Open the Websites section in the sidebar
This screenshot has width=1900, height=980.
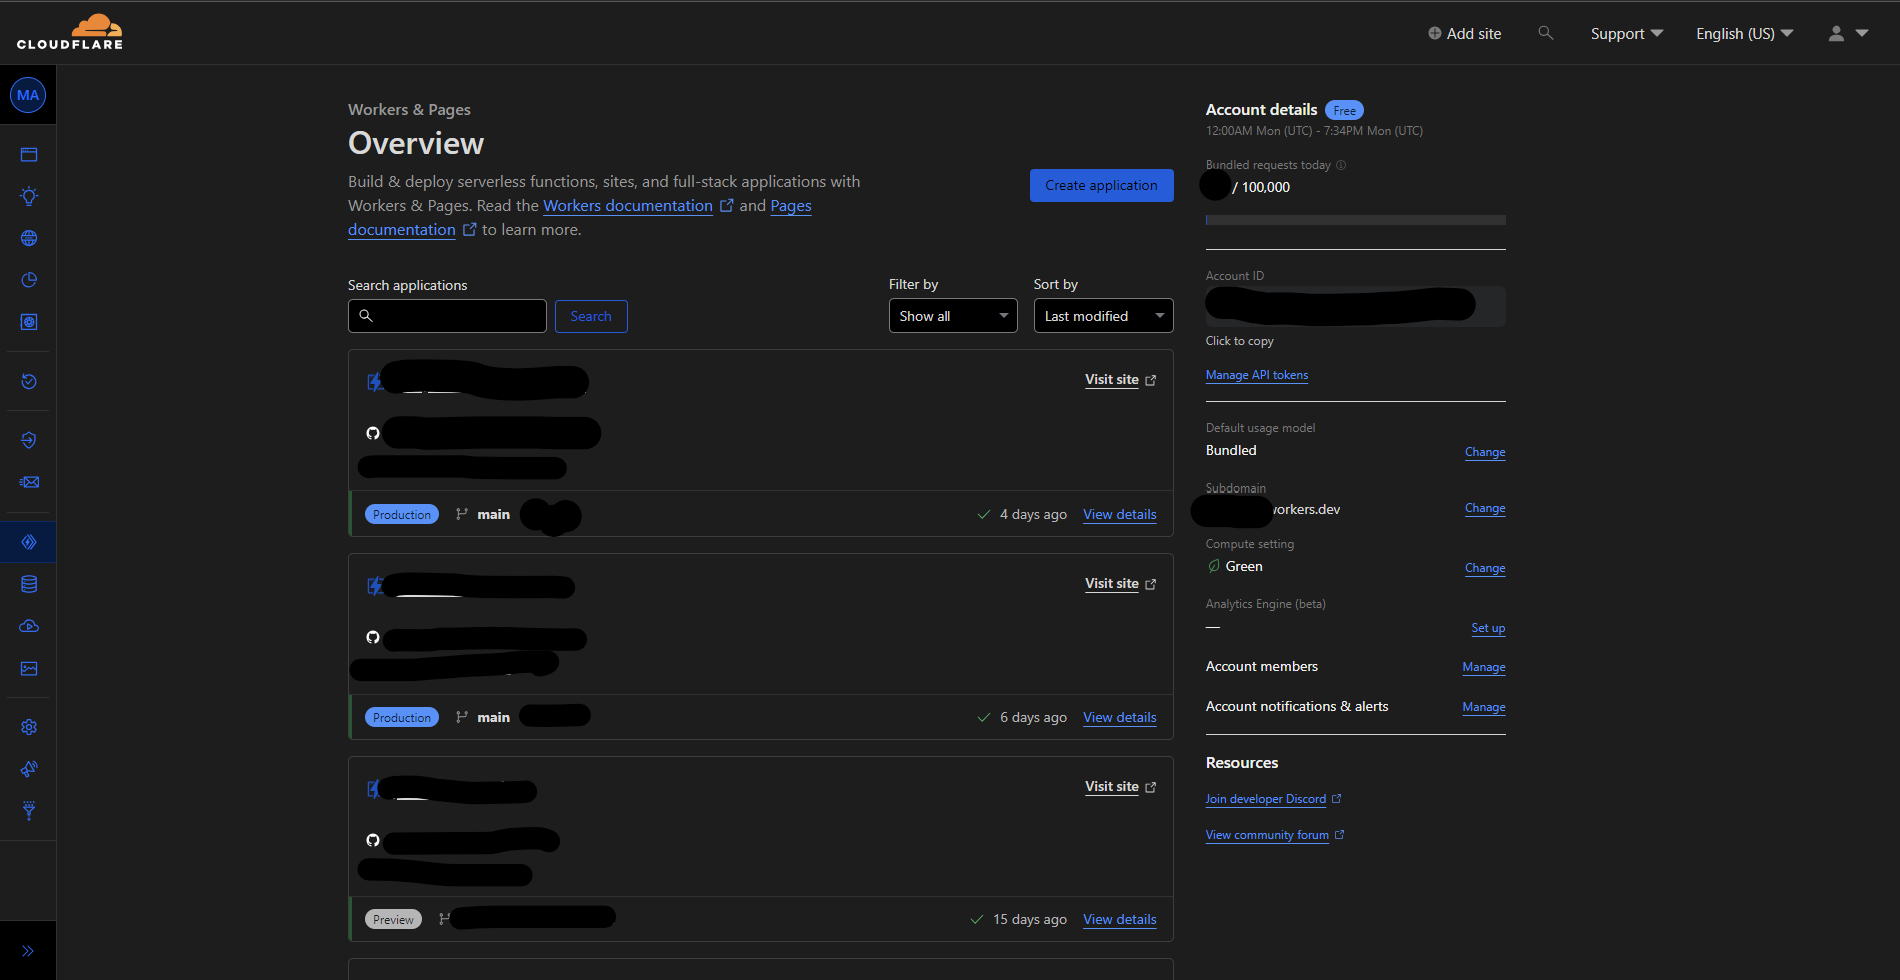(x=28, y=154)
